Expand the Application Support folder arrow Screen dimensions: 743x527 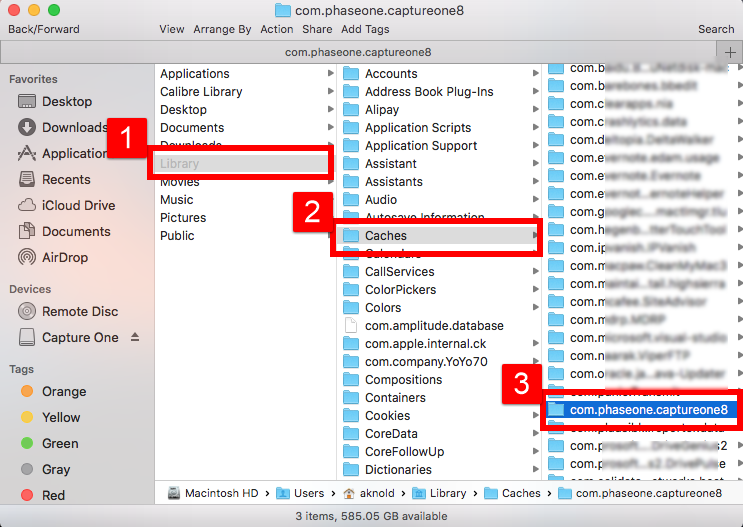coord(535,146)
